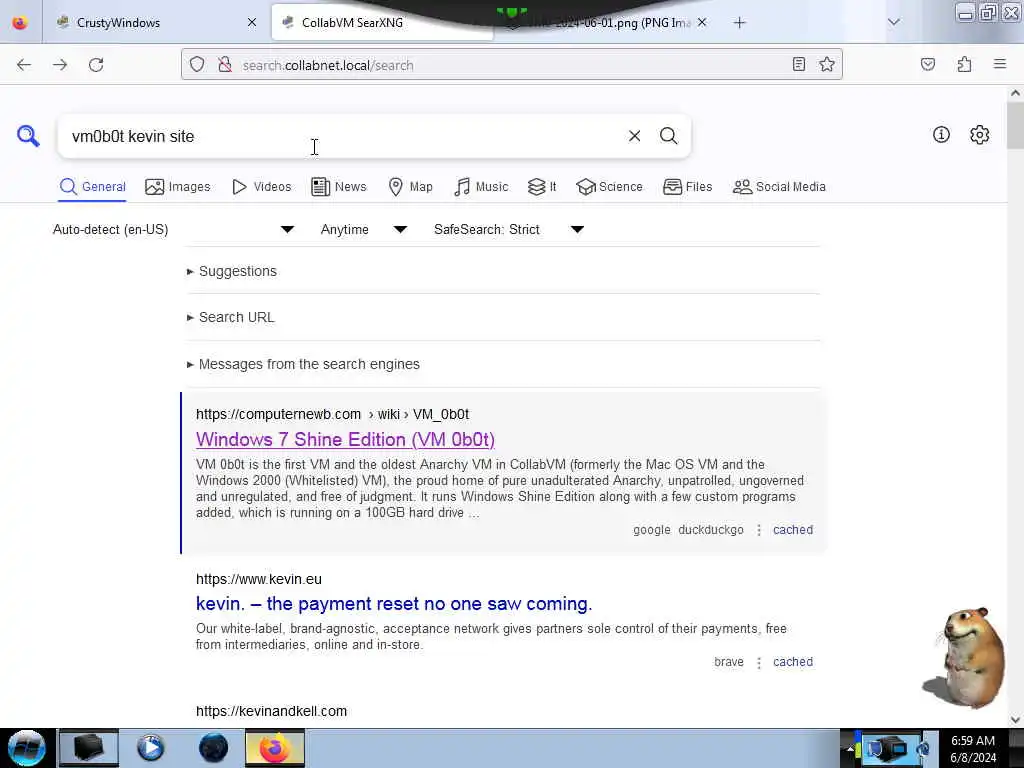Close the PNG image tab

pyautogui.click(x=702, y=22)
